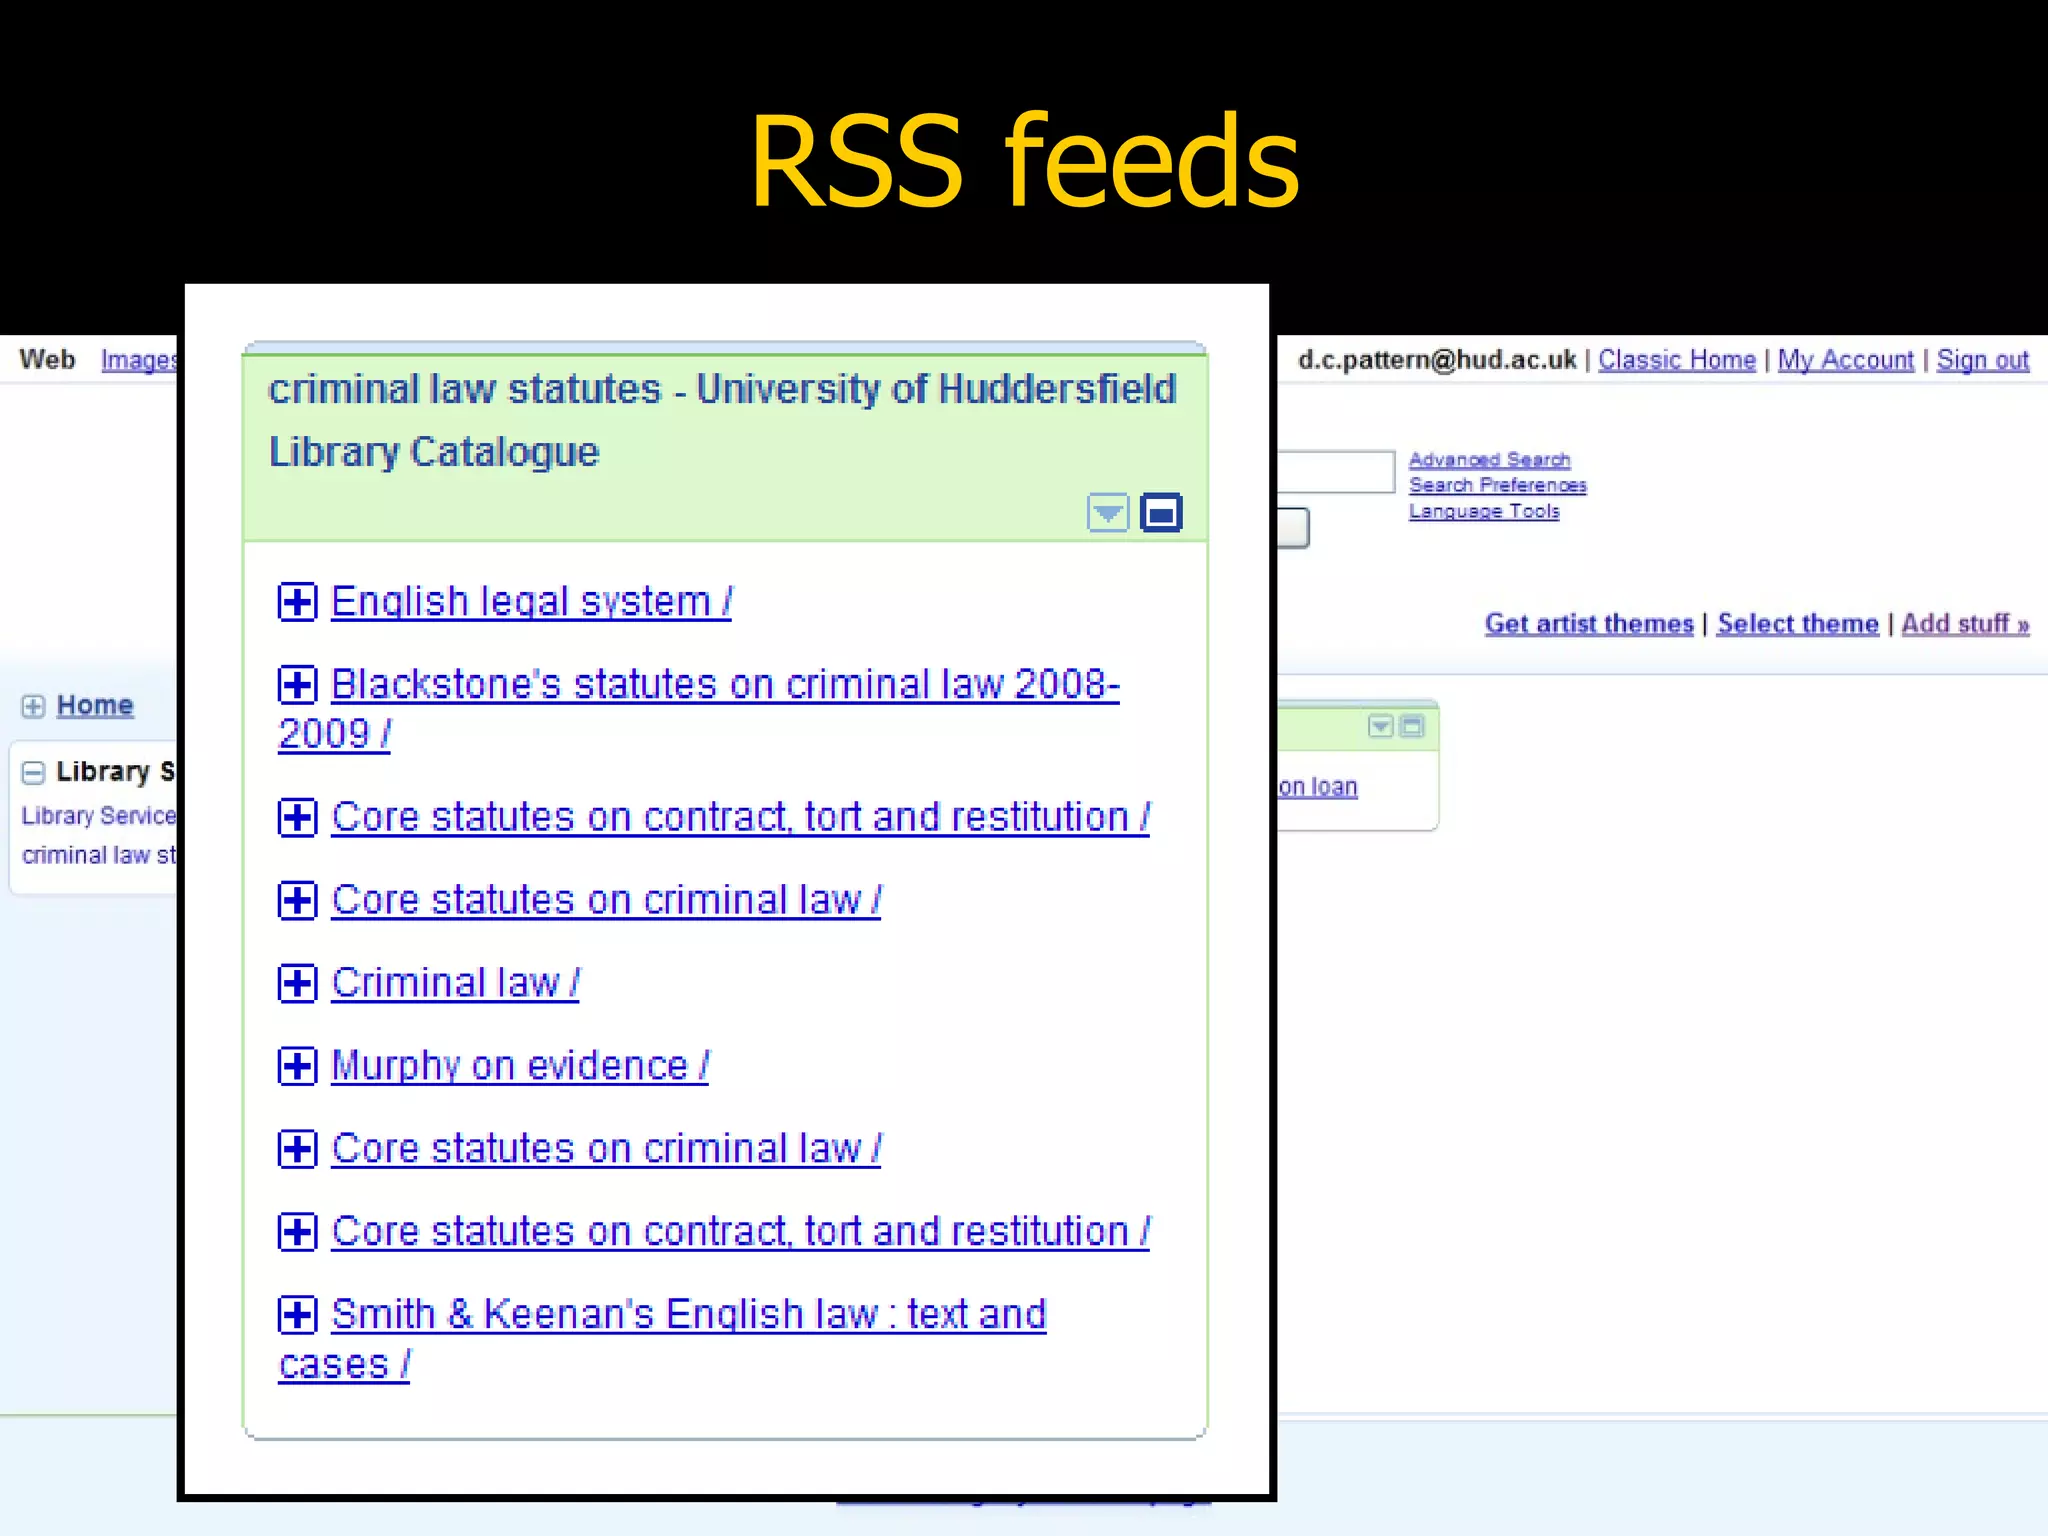The height and width of the screenshot is (1536, 2048).
Task: Expand first 'Core statutes on criminal law' entry
Action: pos(297,901)
